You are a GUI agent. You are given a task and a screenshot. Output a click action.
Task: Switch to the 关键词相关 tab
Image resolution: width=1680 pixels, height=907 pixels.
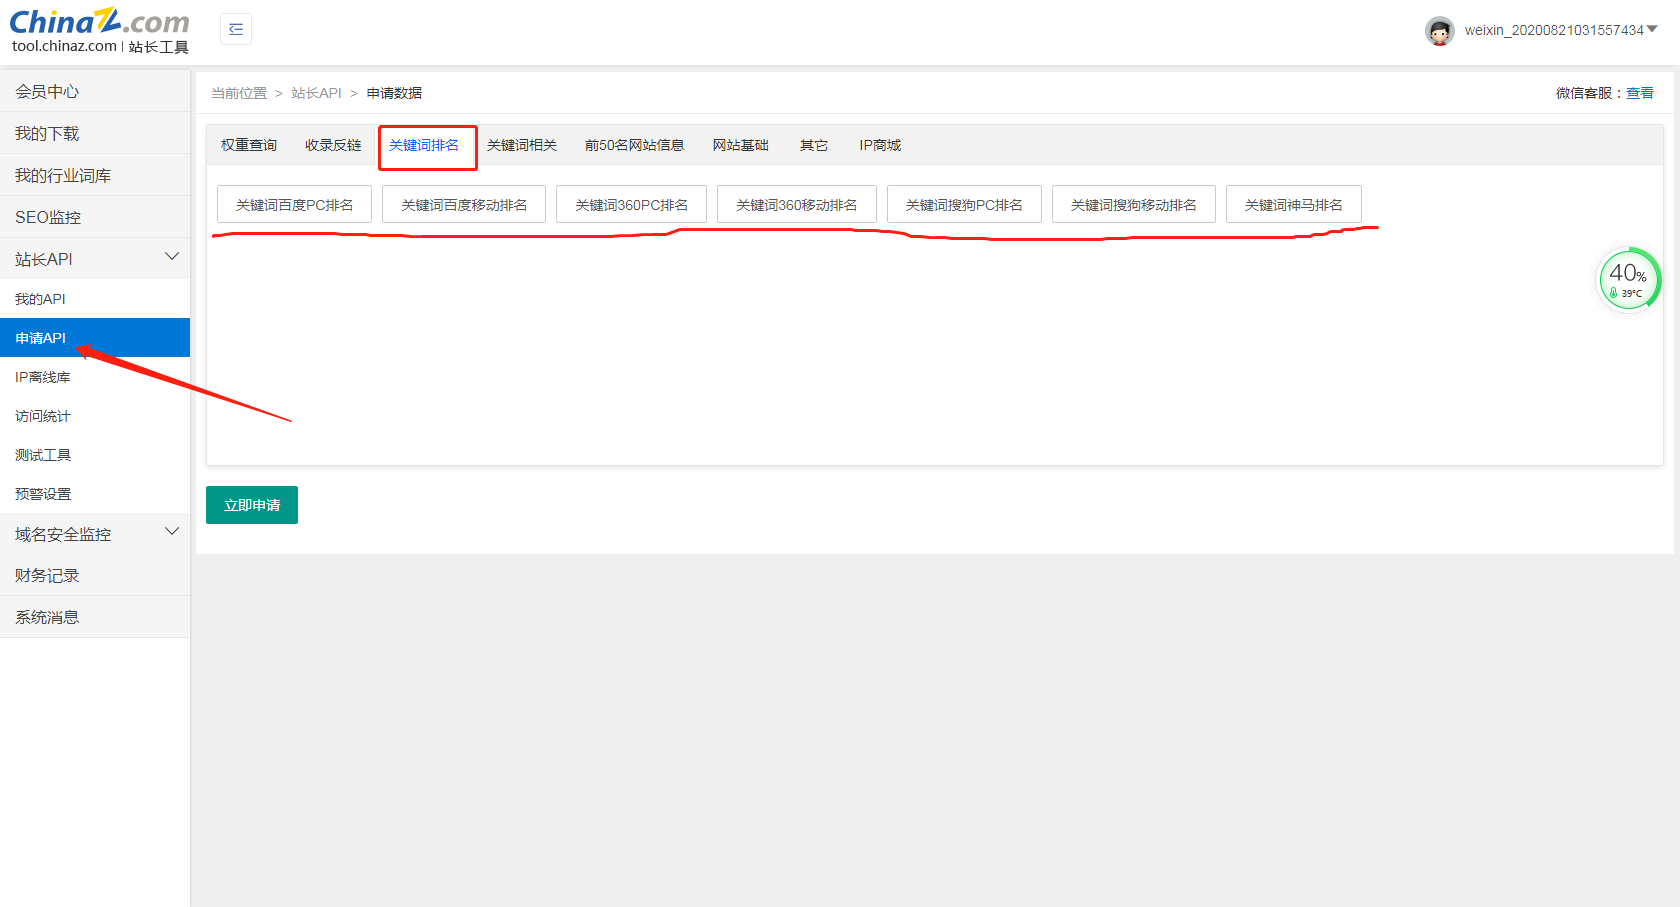(522, 146)
